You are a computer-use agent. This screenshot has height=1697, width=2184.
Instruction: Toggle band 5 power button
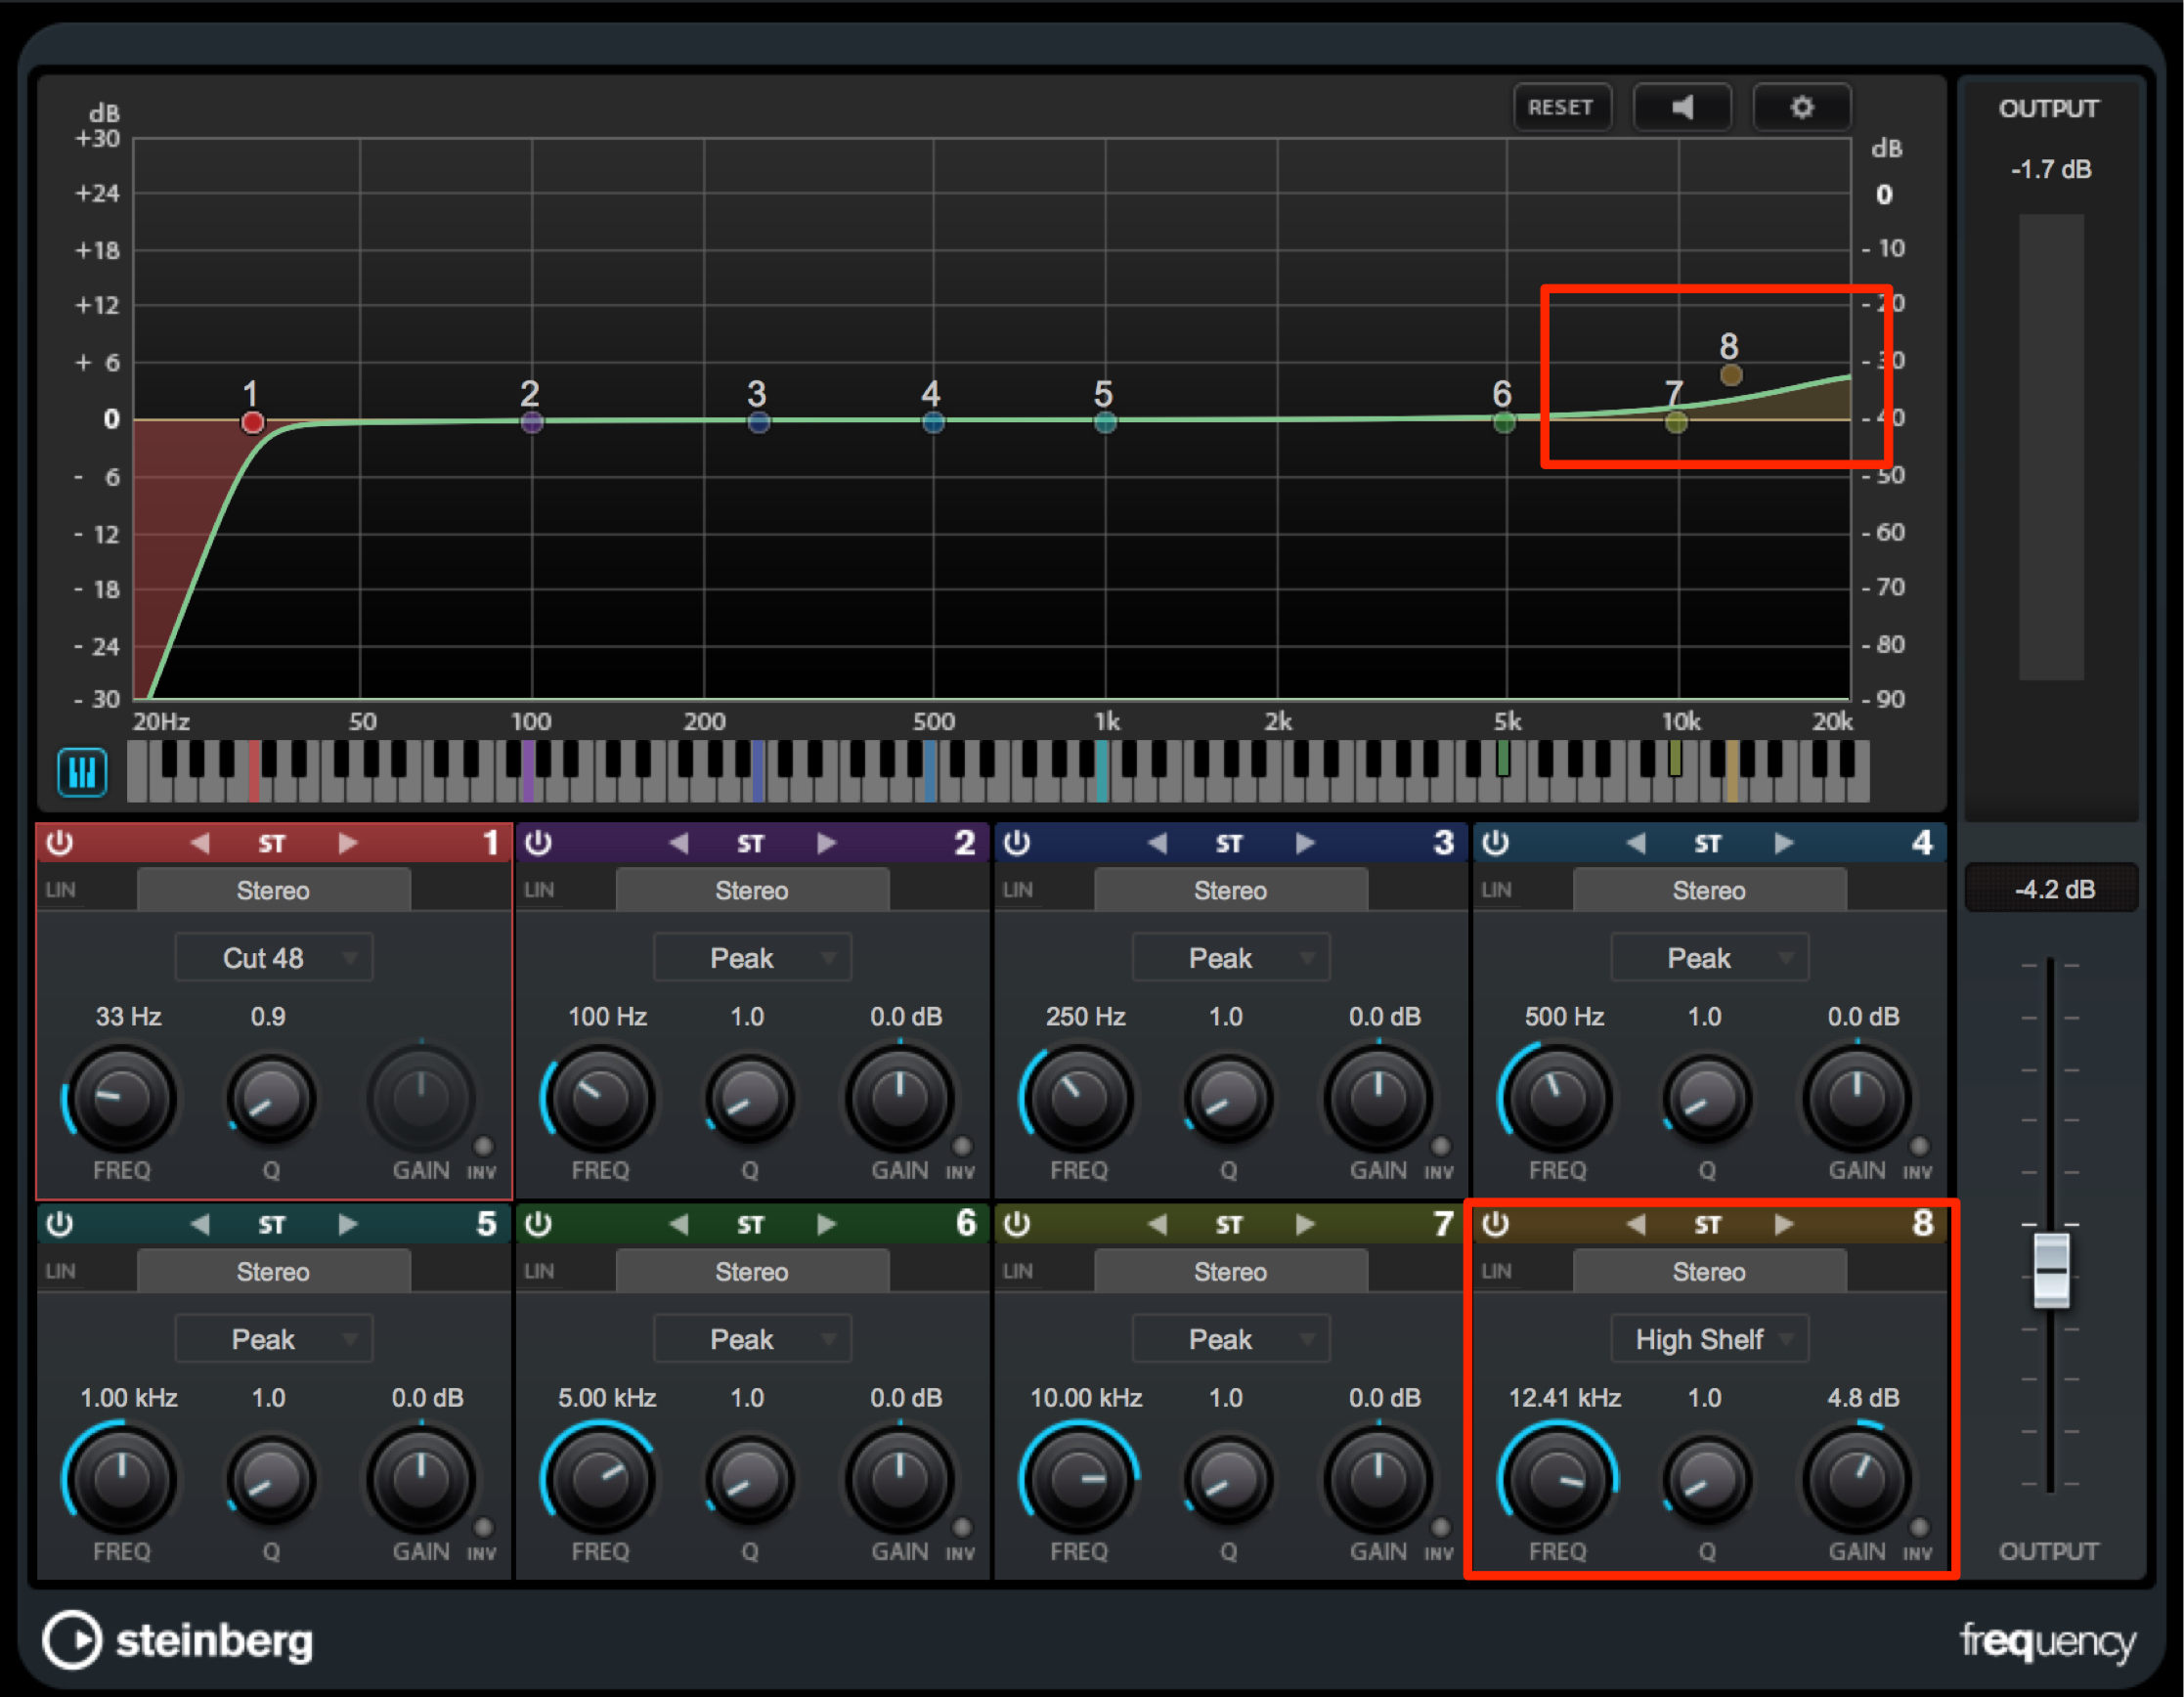click(60, 1224)
